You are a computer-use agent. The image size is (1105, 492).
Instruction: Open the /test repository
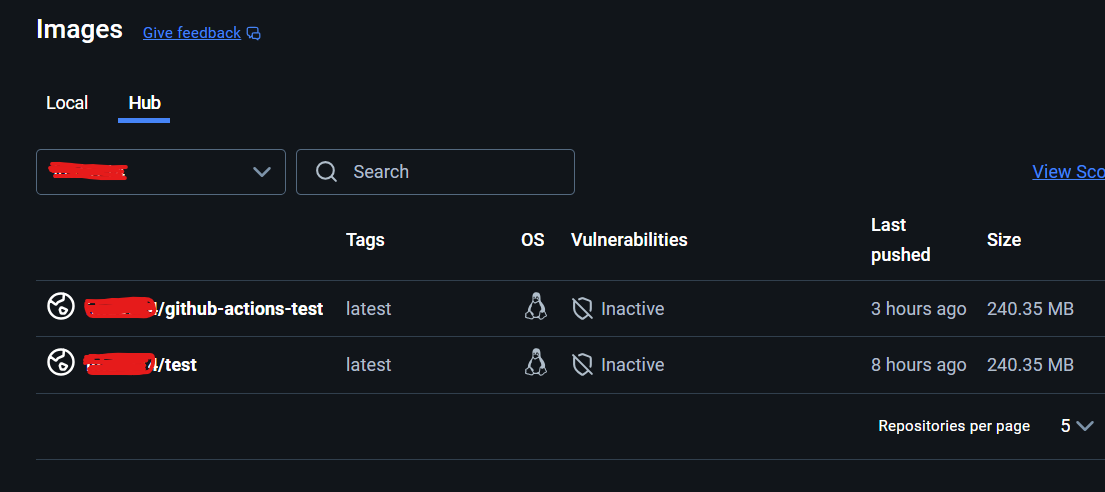[140, 364]
